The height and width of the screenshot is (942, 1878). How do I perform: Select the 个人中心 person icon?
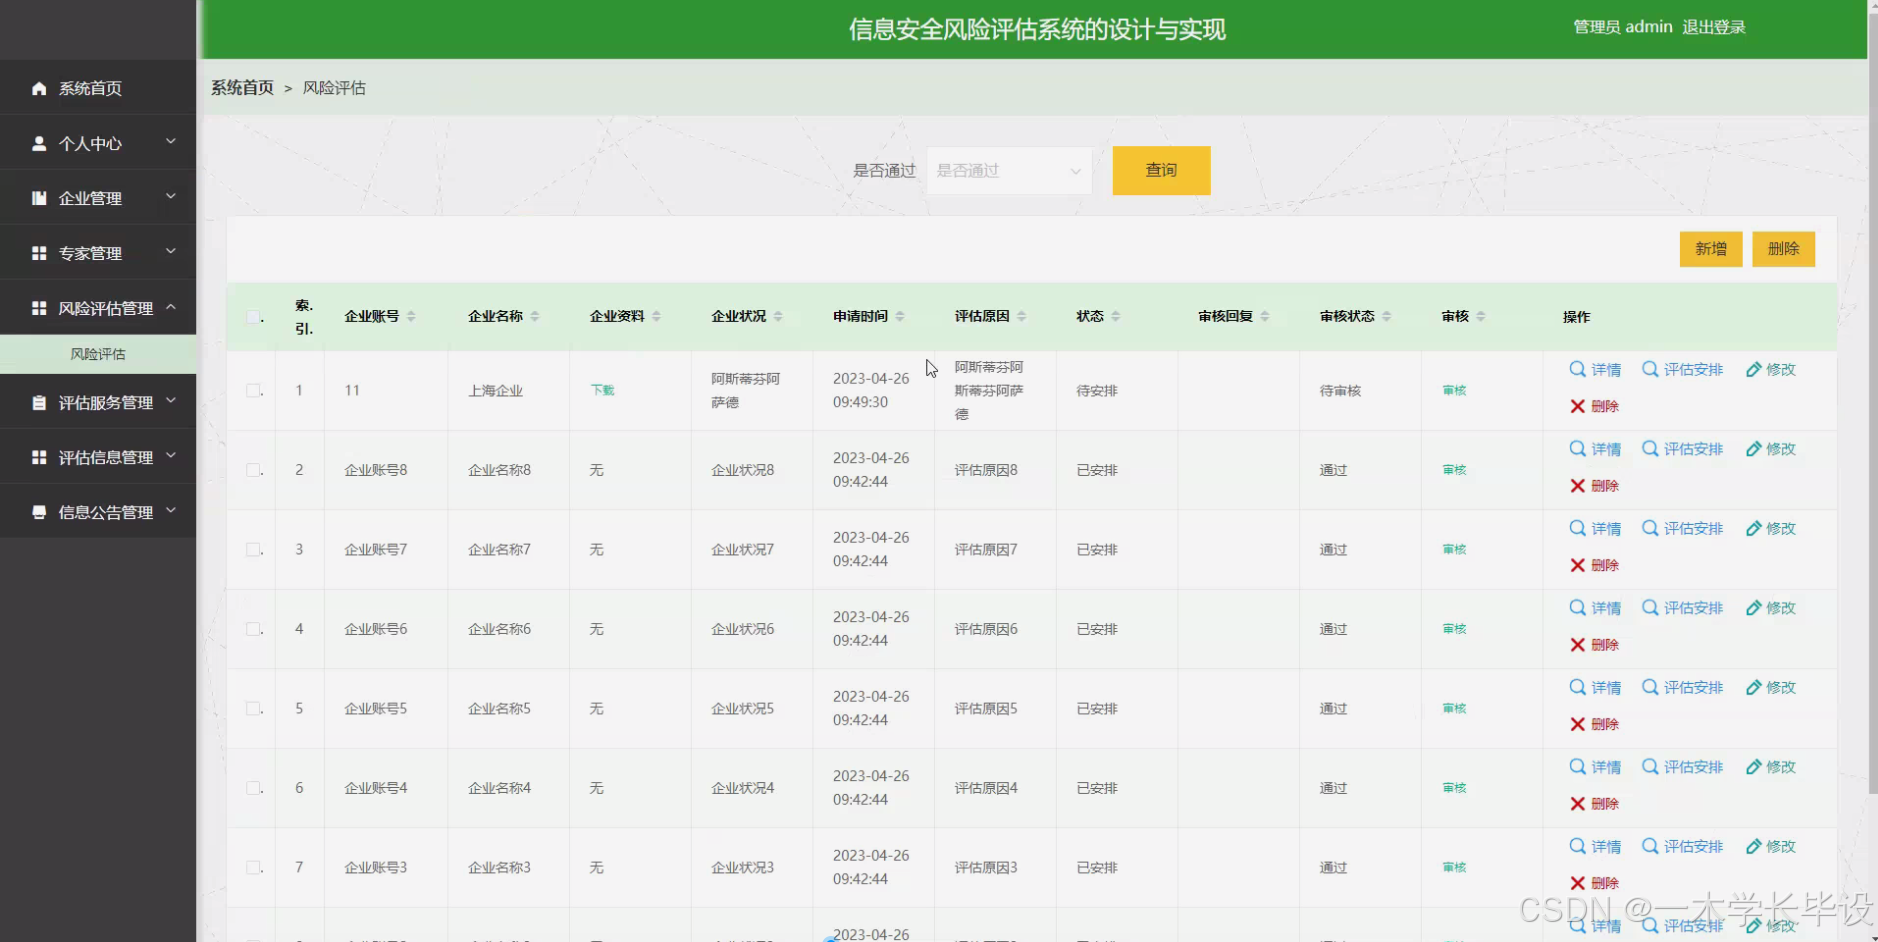(x=38, y=142)
